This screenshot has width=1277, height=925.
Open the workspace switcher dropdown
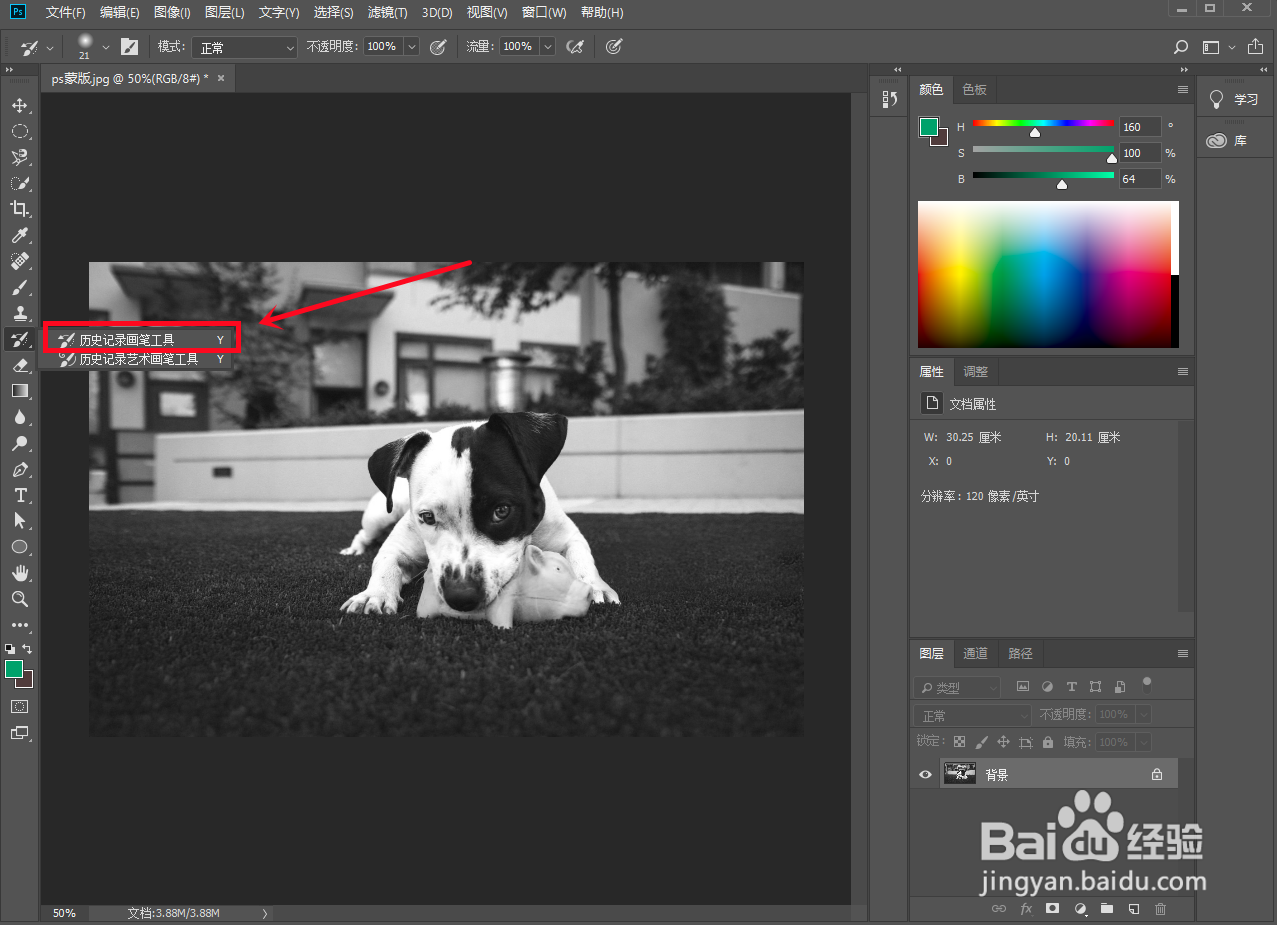pos(1219,47)
